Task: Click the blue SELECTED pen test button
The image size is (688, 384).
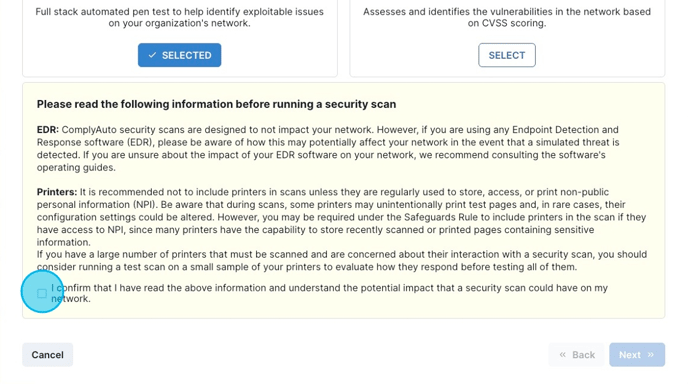Action: coord(179,55)
